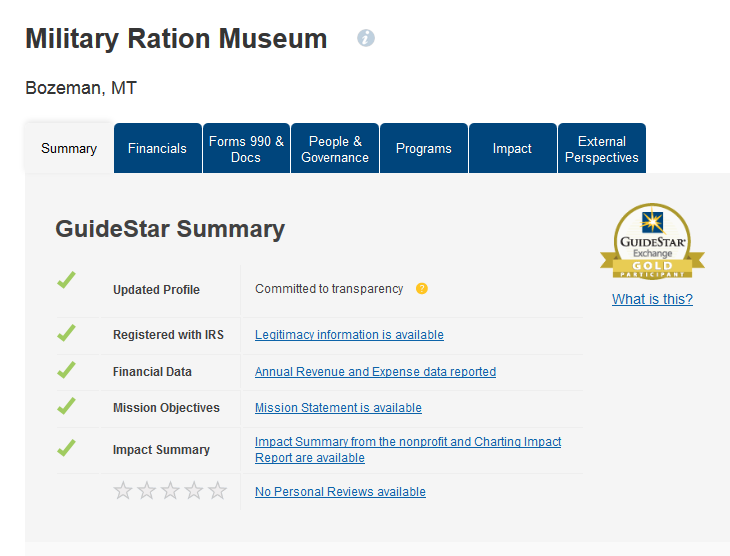Click the 'Bozeman, MT' location text
Viewport: 730px width, 556px height.
click(x=81, y=88)
